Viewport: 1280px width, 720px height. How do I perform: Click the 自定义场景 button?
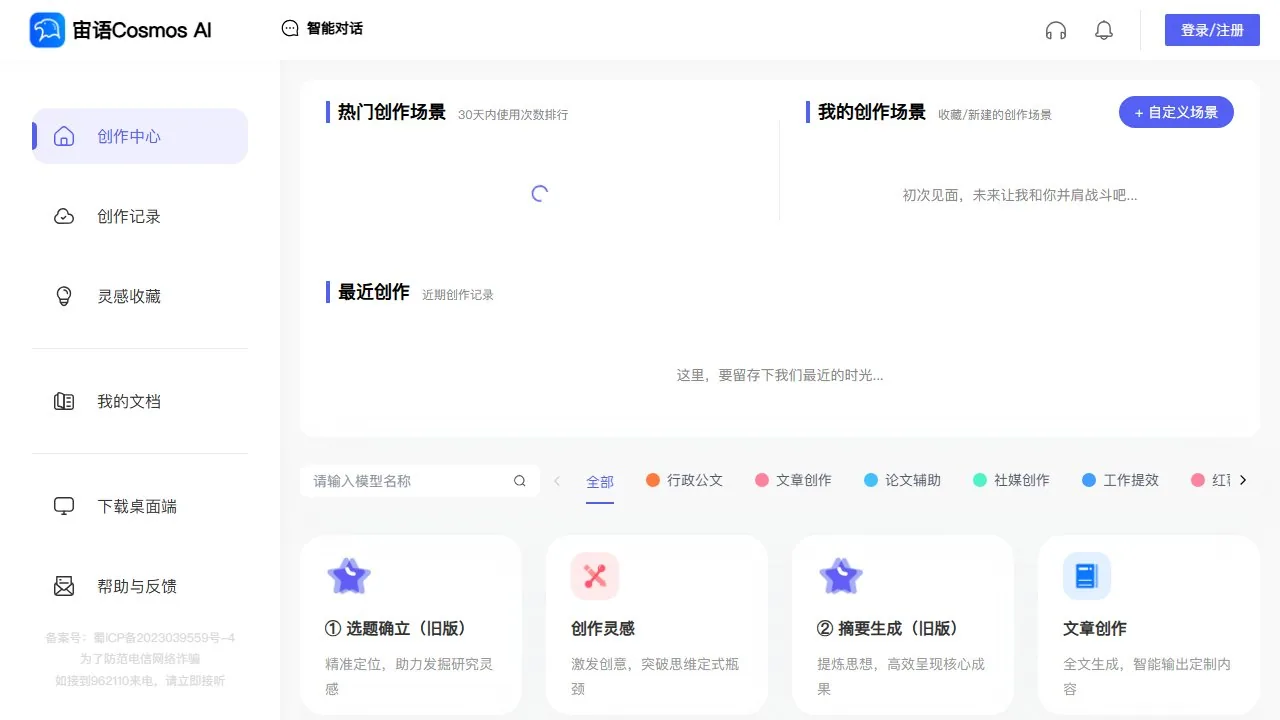[x=1176, y=112]
